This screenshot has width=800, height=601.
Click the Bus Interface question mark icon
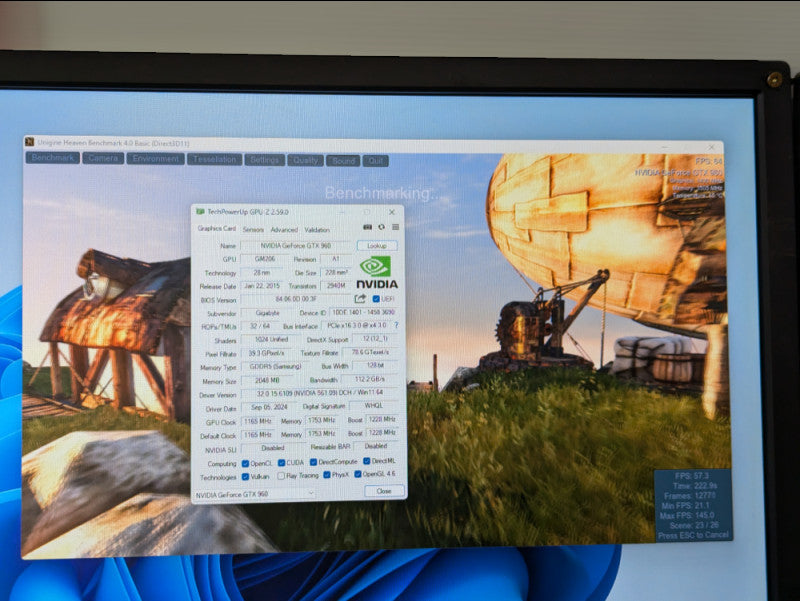click(396, 325)
